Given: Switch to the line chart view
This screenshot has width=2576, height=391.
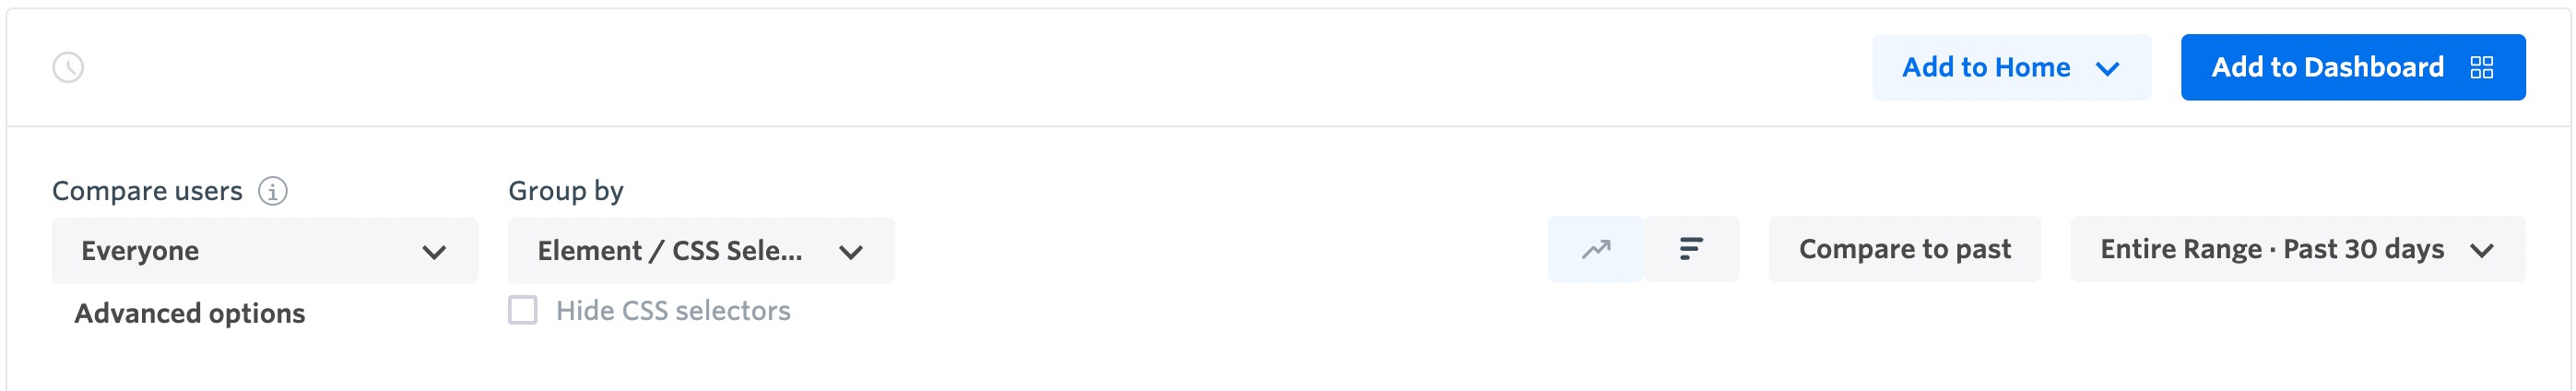Looking at the screenshot, I should pyautogui.click(x=1595, y=249).
